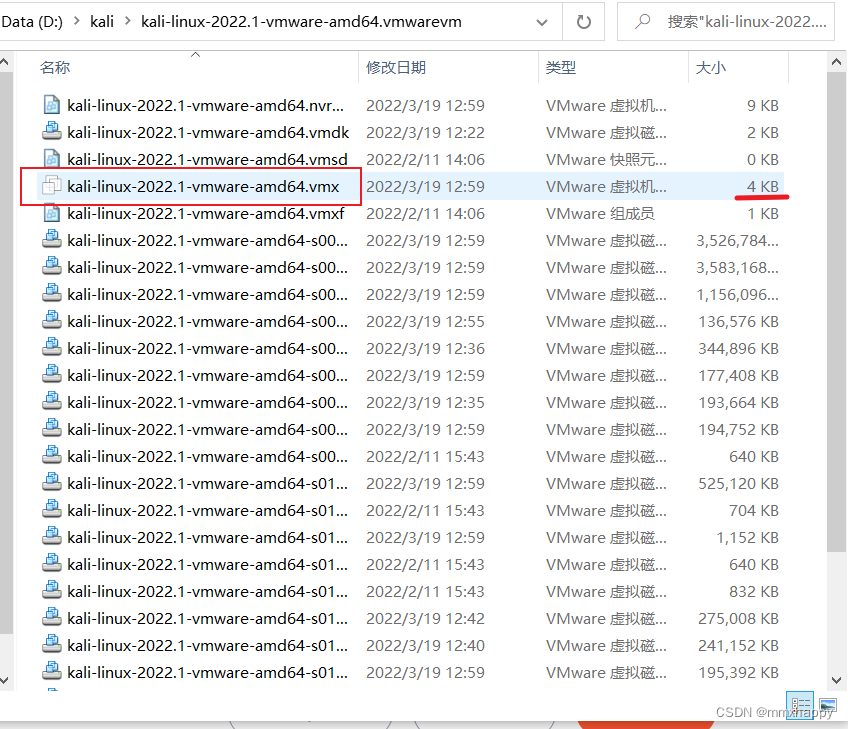Click the icon of the .vmxf file

point(51,213)
